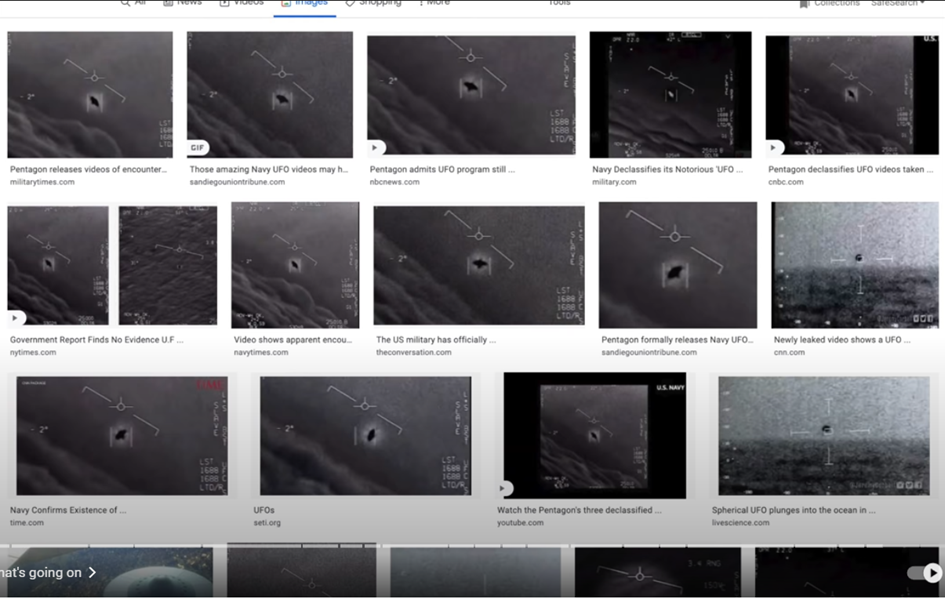Viewport: 945px width, 599px height.
Task: Click the seti.org source text
Action: 267,523
